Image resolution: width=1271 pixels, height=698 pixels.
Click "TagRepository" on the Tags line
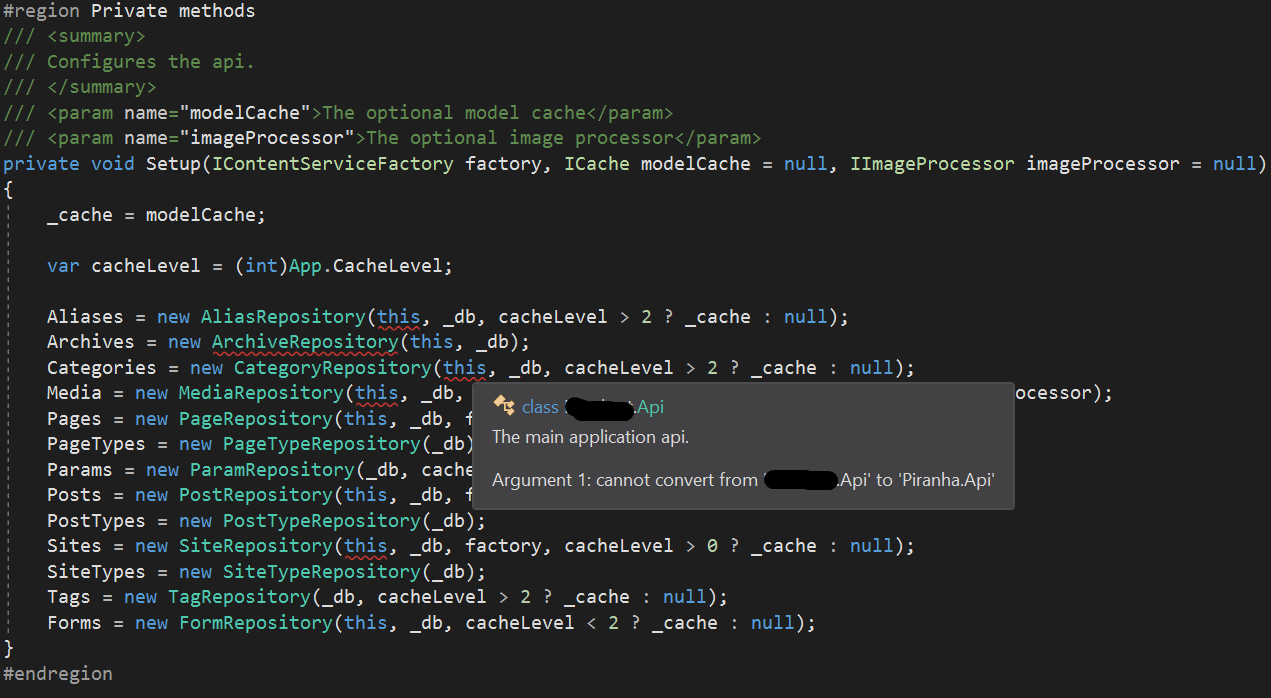click(x=238, y=596)
